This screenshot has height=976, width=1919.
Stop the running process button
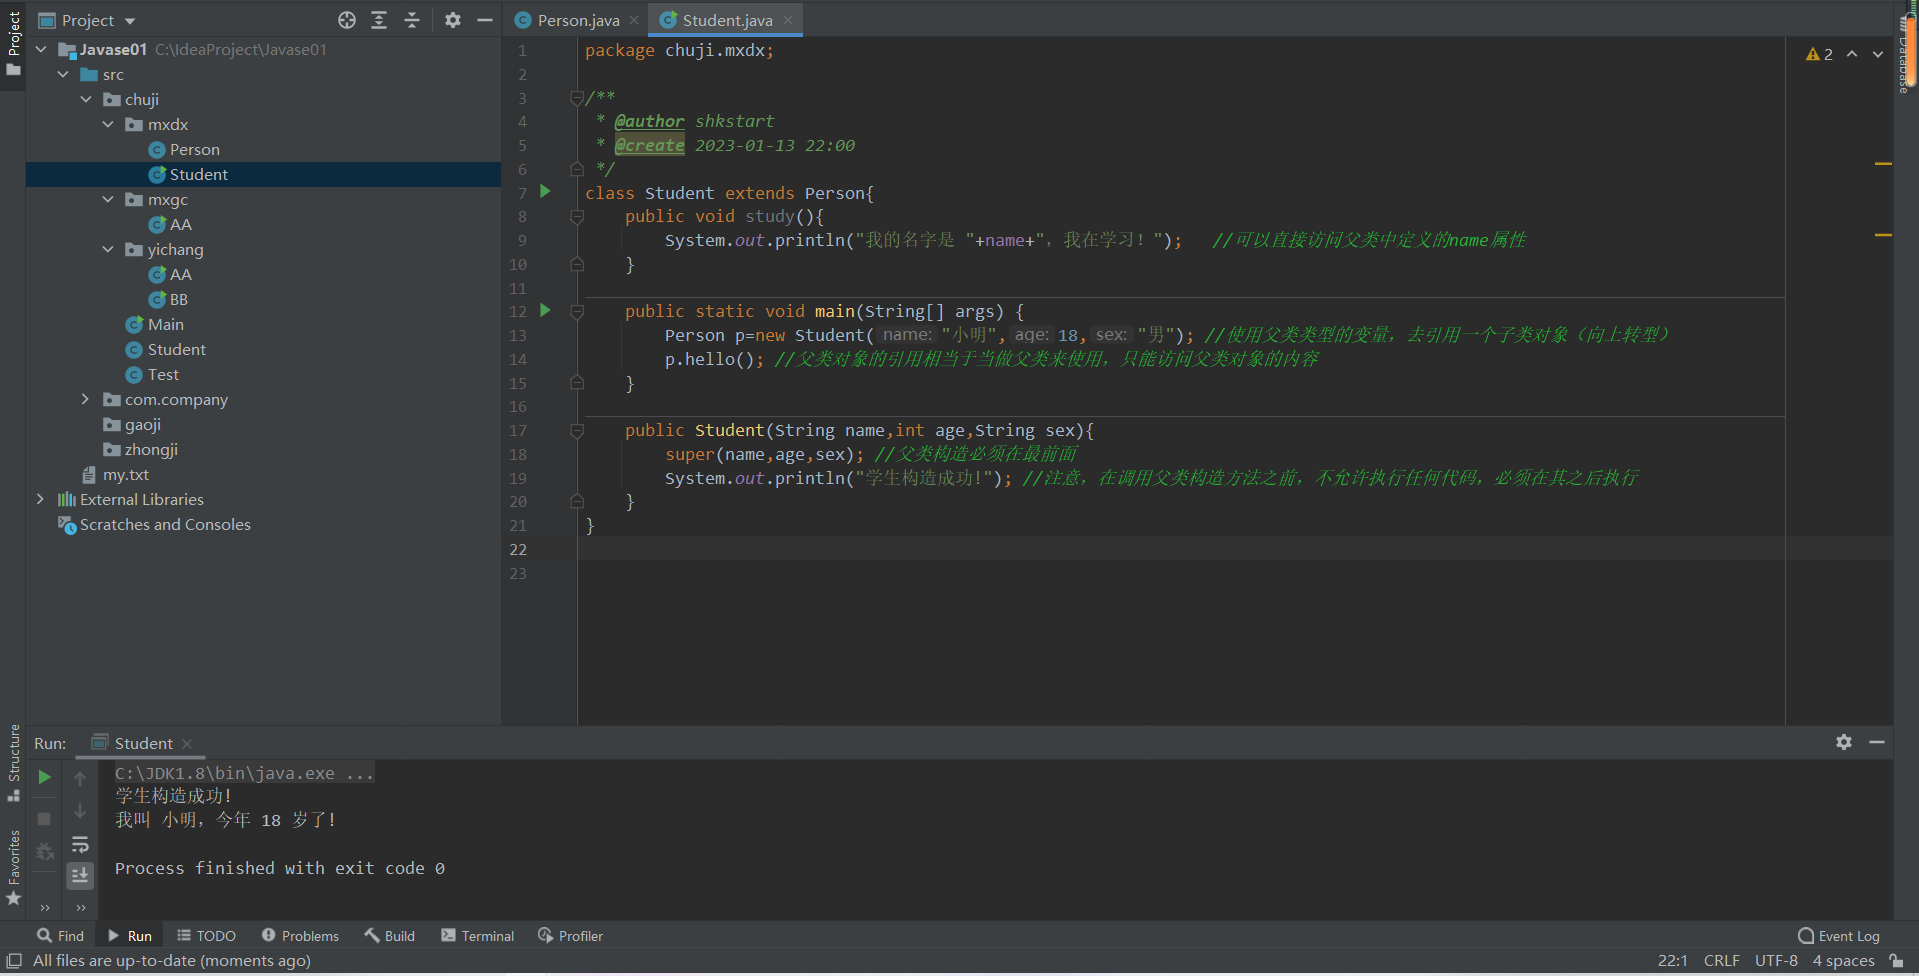point(44,818)
